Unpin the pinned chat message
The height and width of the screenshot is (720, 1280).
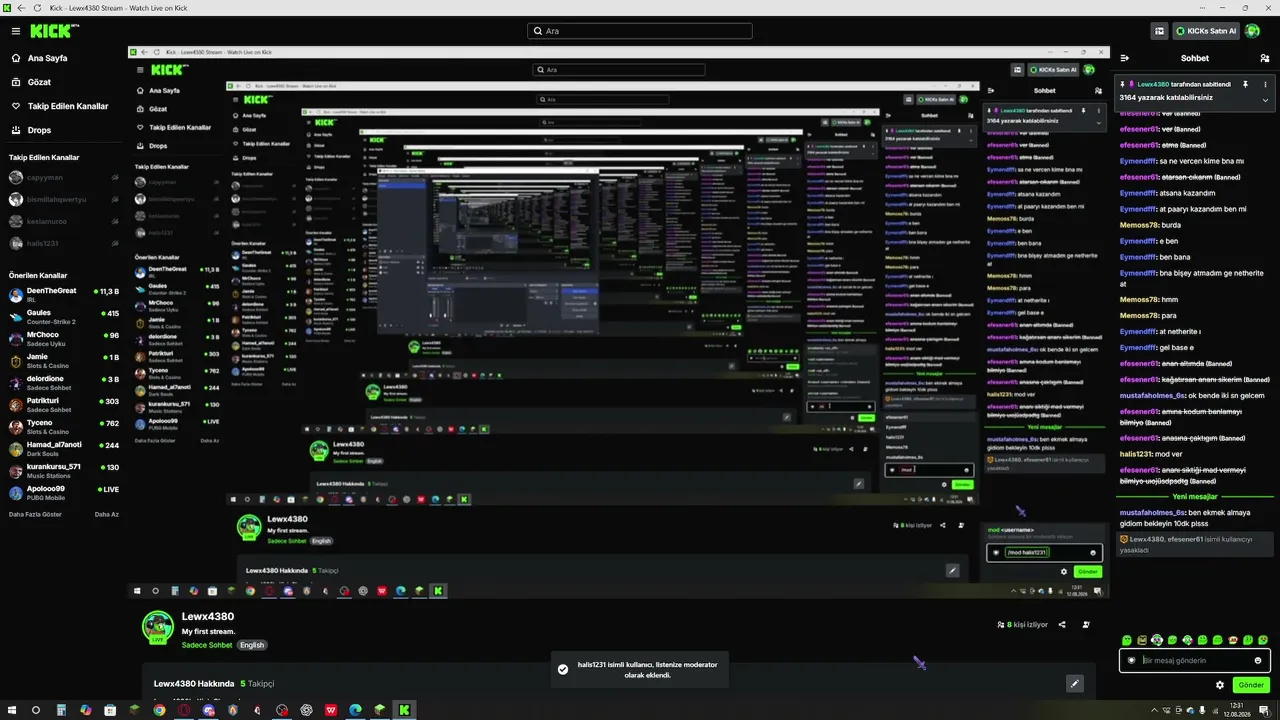point(1245,84)
